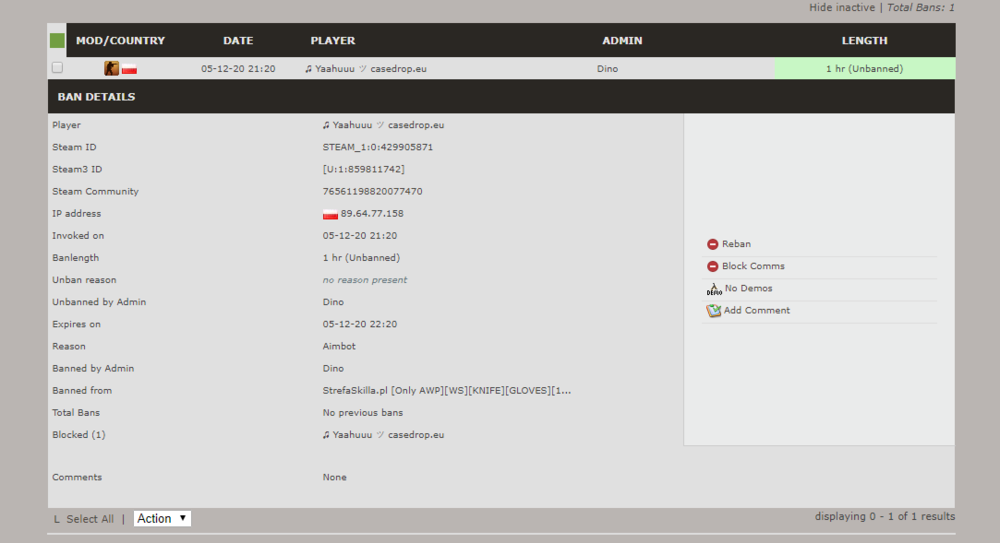Click the green '1 hr (Unbanned)' length cell
Image resolution: width=1000 pixels, height=543 pixels.
click(865, 68)
